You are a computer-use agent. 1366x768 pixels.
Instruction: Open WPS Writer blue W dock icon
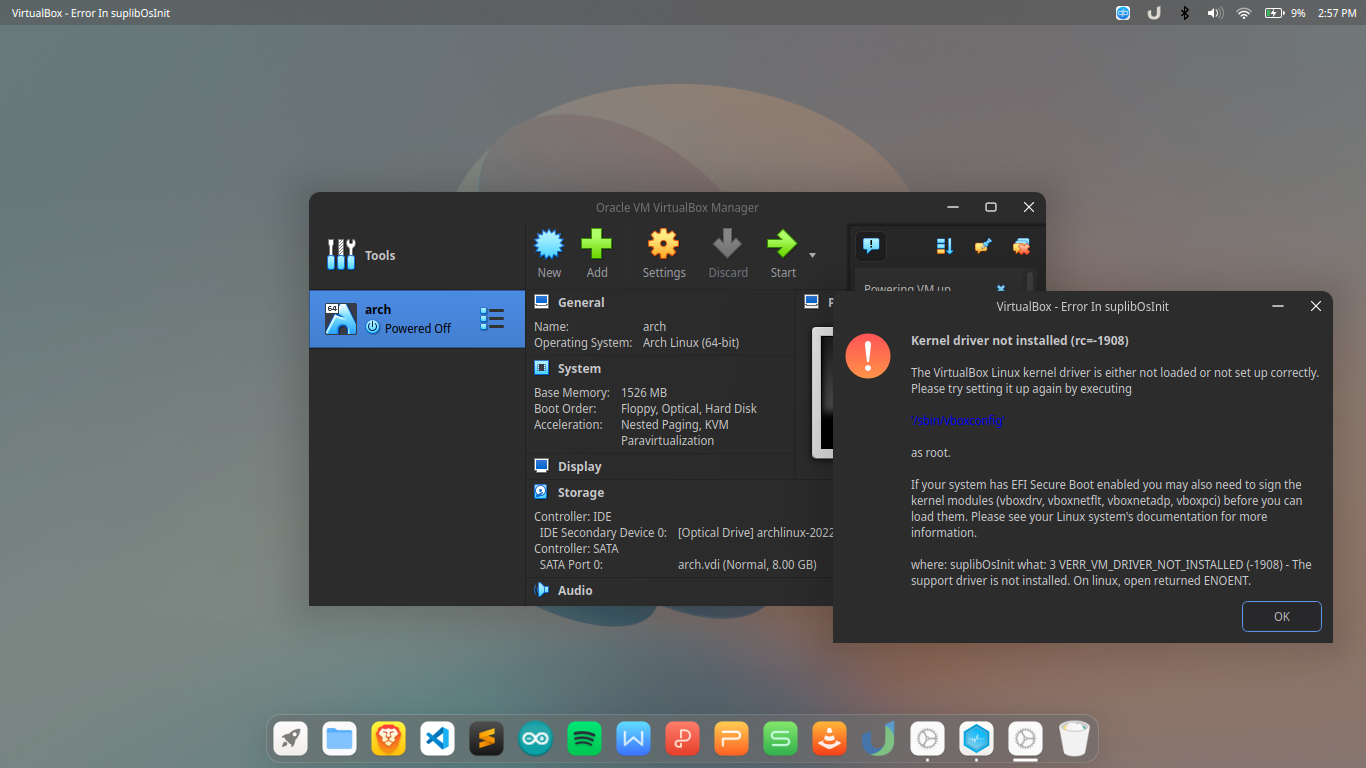[x=634, y=739]
